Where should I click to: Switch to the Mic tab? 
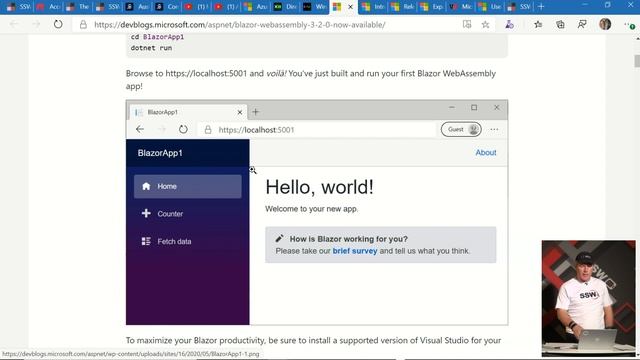click(461, 7)
